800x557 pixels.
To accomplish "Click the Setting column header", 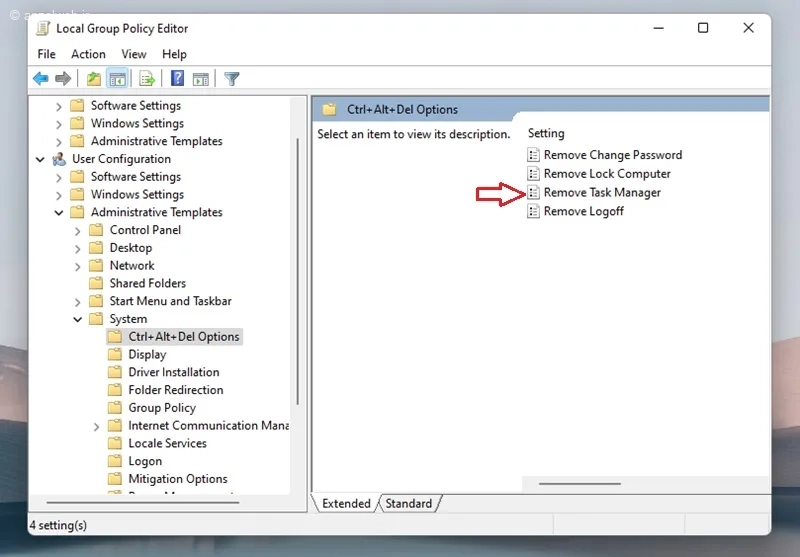I will pyautogui.click(x=546, y=134).
